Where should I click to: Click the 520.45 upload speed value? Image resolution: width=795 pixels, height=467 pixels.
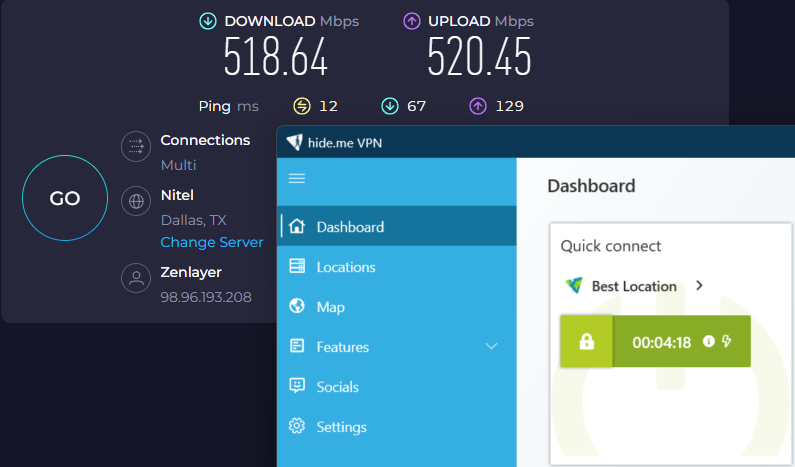pyautogui.click(x=480, y=57)
